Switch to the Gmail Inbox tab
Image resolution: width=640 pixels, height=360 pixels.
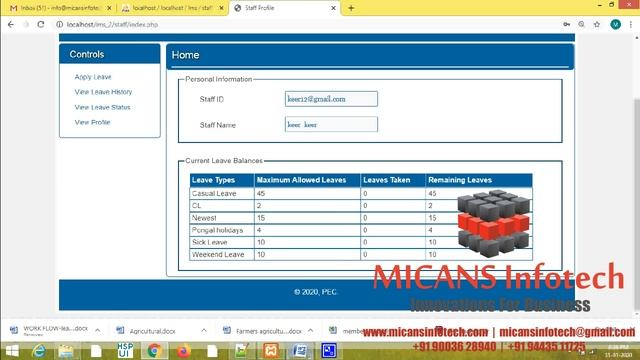pyautogui.click(x=59, y=8)
